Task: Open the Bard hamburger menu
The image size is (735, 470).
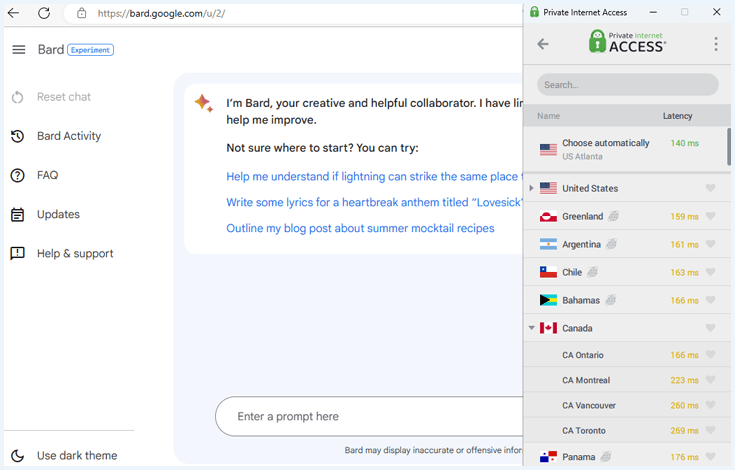Action: (x=19, y=50)
